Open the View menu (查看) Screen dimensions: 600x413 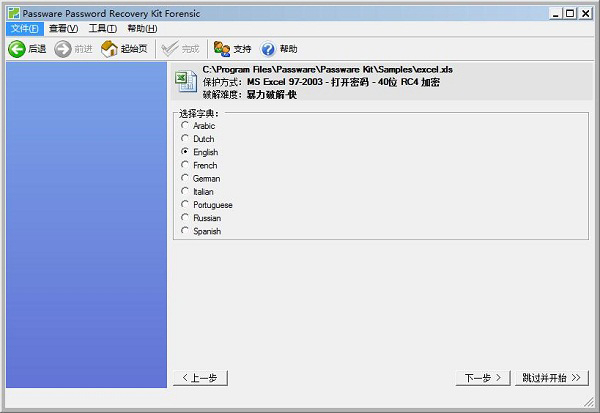click(63, 29)
